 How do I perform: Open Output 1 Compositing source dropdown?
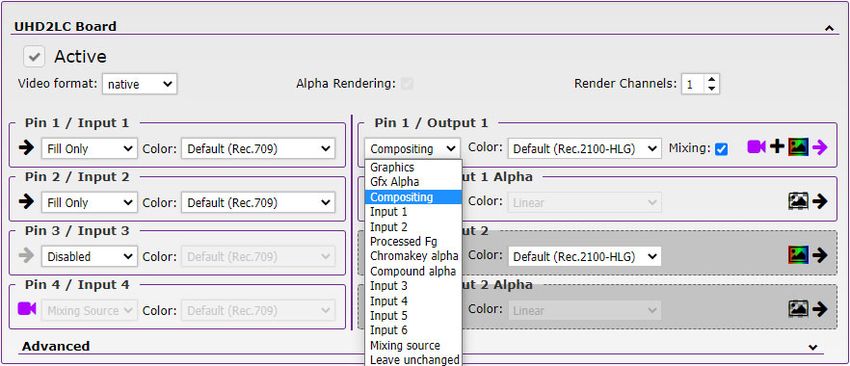point(413,149)
